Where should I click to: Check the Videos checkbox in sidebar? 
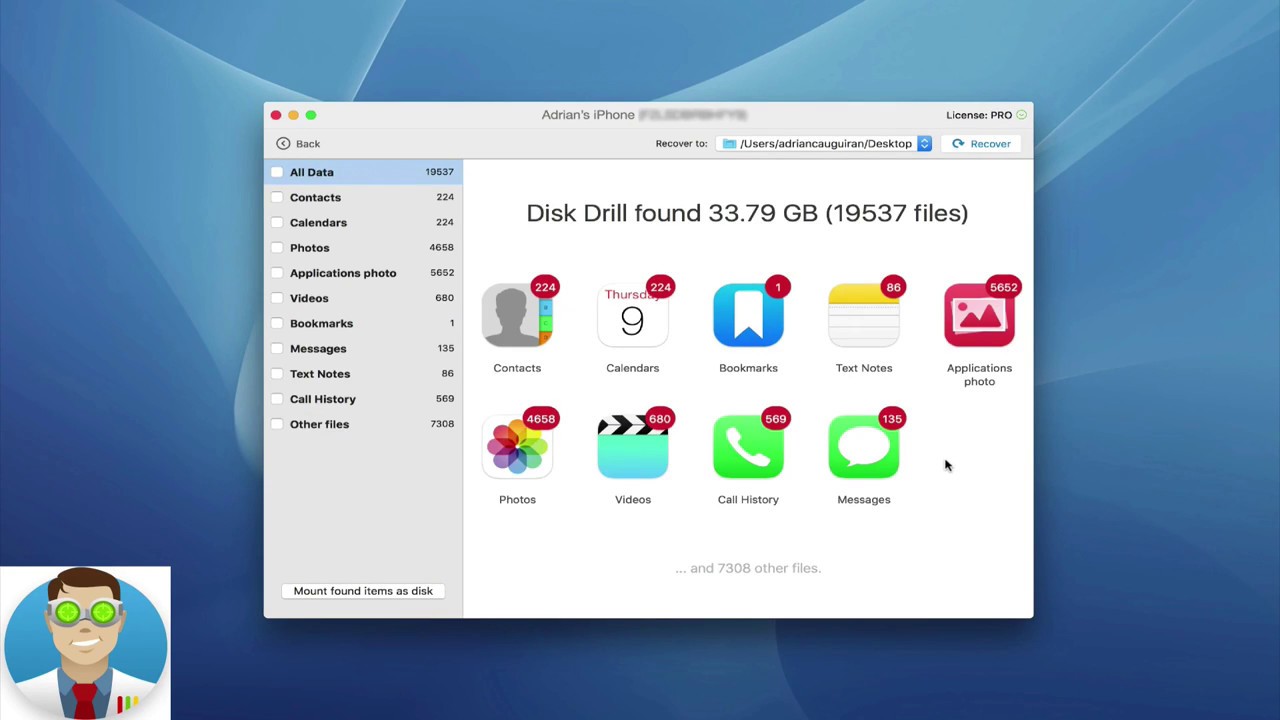[x=277, y=298]
